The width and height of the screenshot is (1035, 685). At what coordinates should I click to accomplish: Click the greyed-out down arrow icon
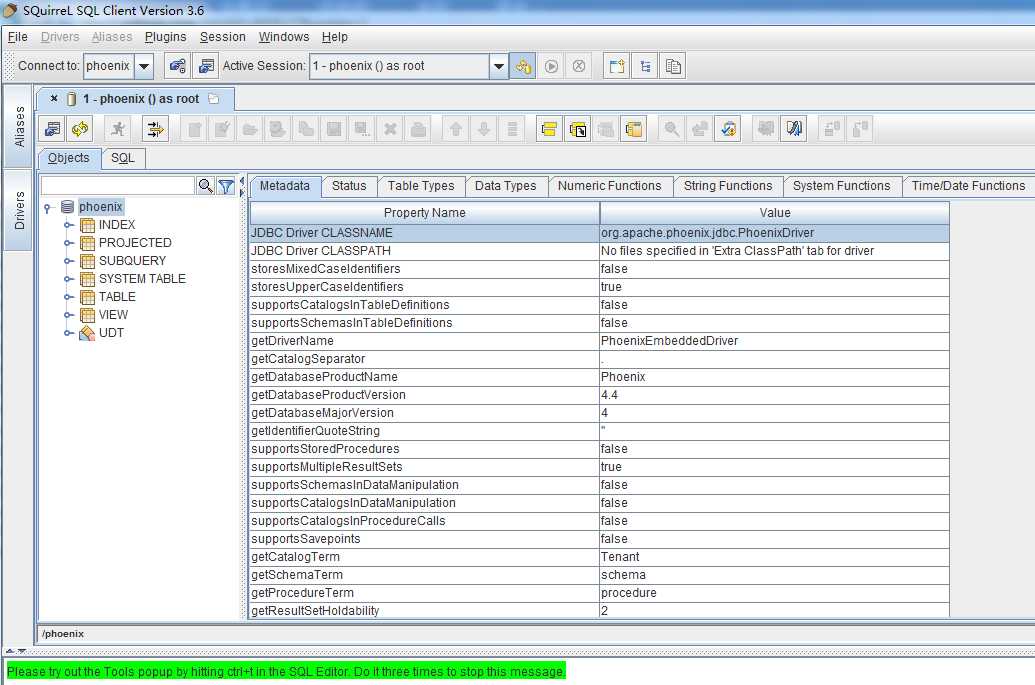[x=484, y=129]
